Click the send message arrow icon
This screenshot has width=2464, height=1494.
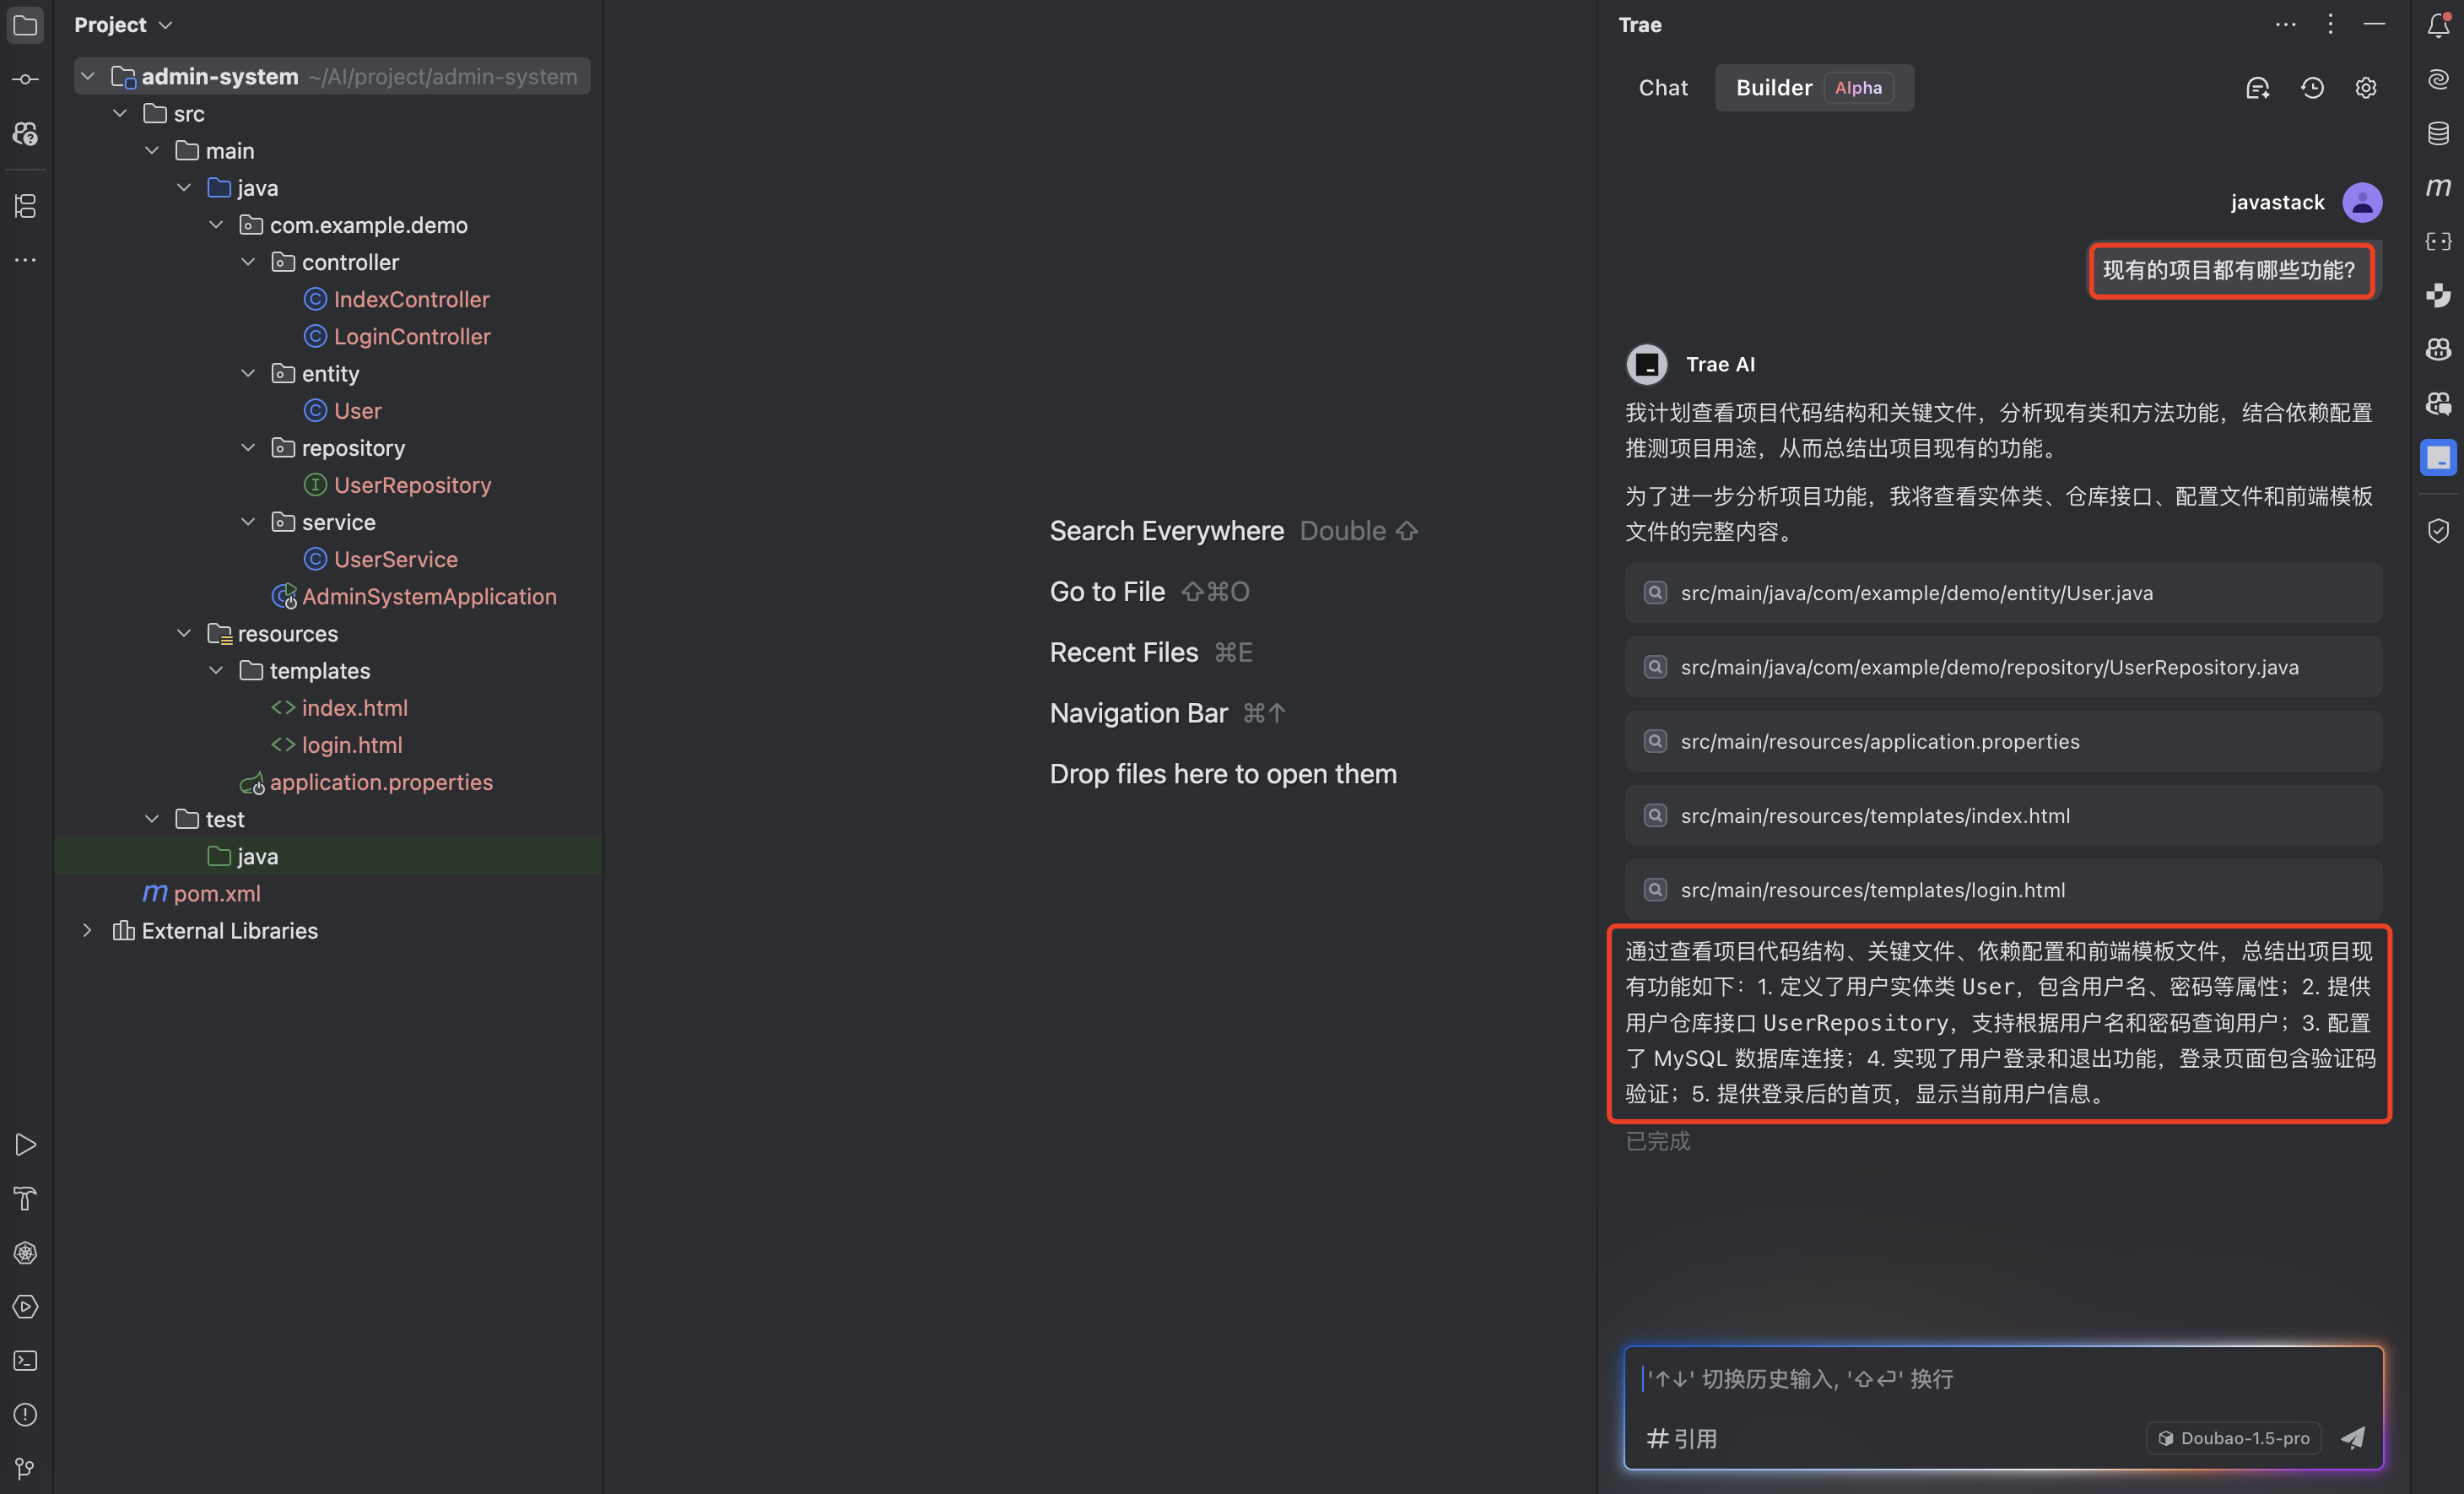pos(2353,1438)
